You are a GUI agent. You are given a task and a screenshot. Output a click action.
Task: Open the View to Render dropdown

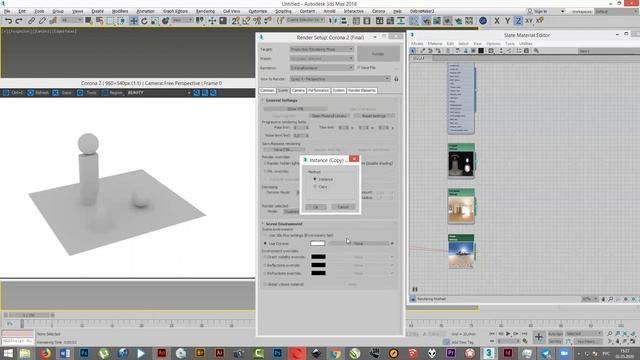(340, 79)
